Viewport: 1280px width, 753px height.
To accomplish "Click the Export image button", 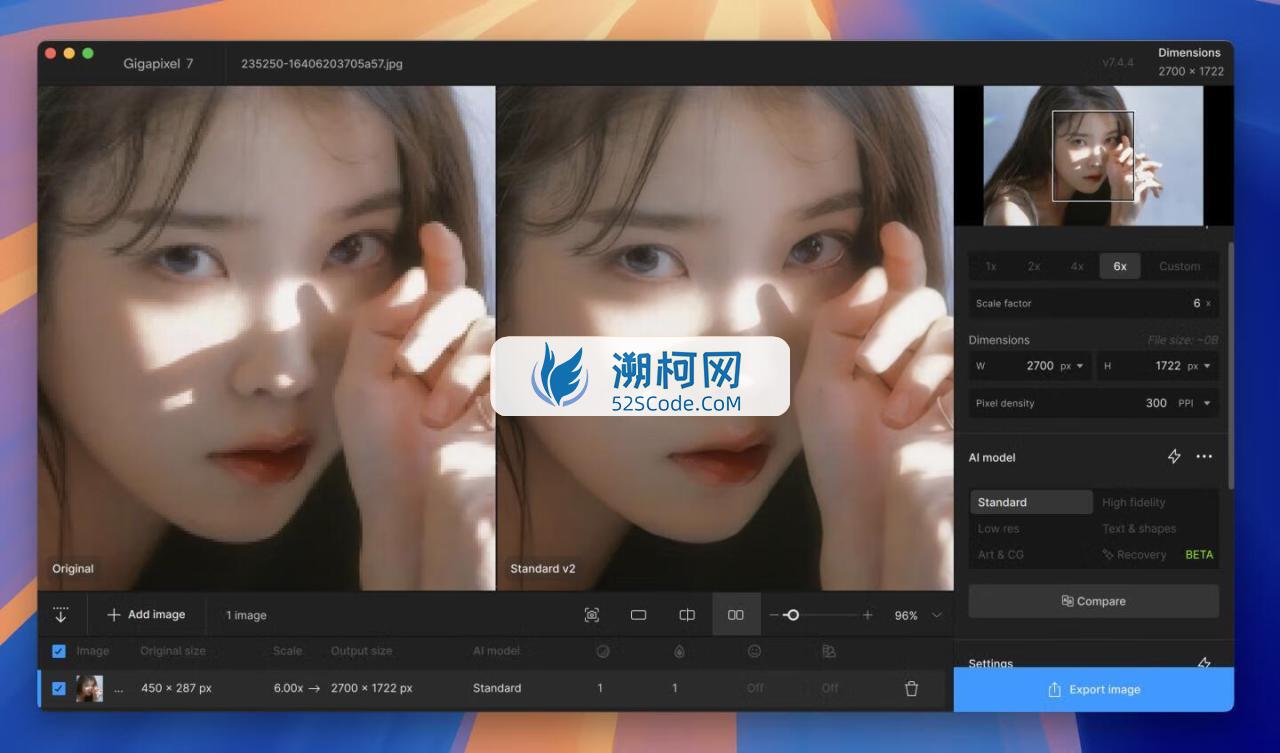I will coord(1093,689).
